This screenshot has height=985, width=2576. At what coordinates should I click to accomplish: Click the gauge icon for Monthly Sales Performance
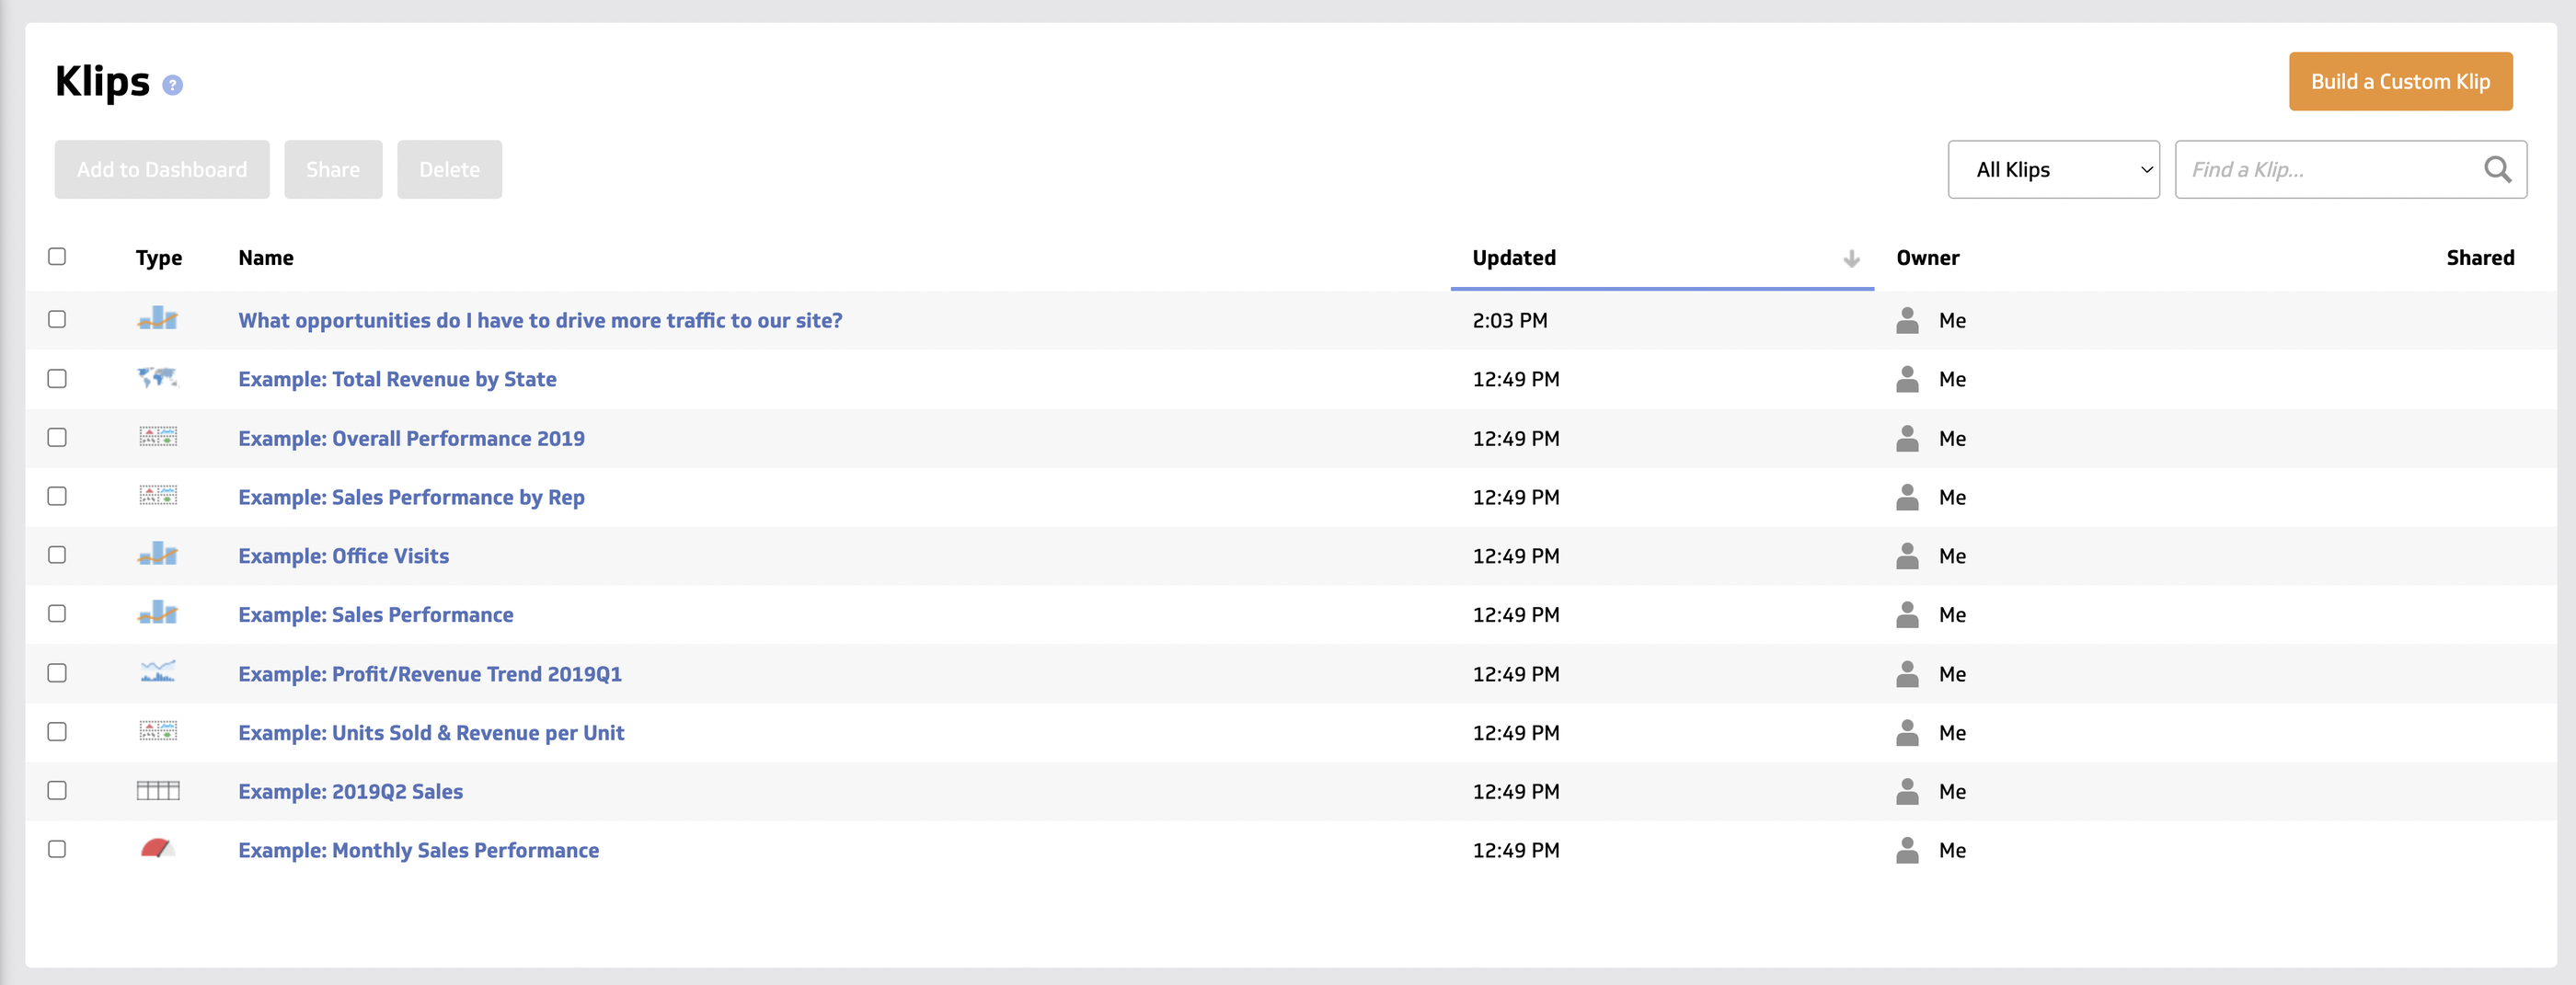pos(159,849)
